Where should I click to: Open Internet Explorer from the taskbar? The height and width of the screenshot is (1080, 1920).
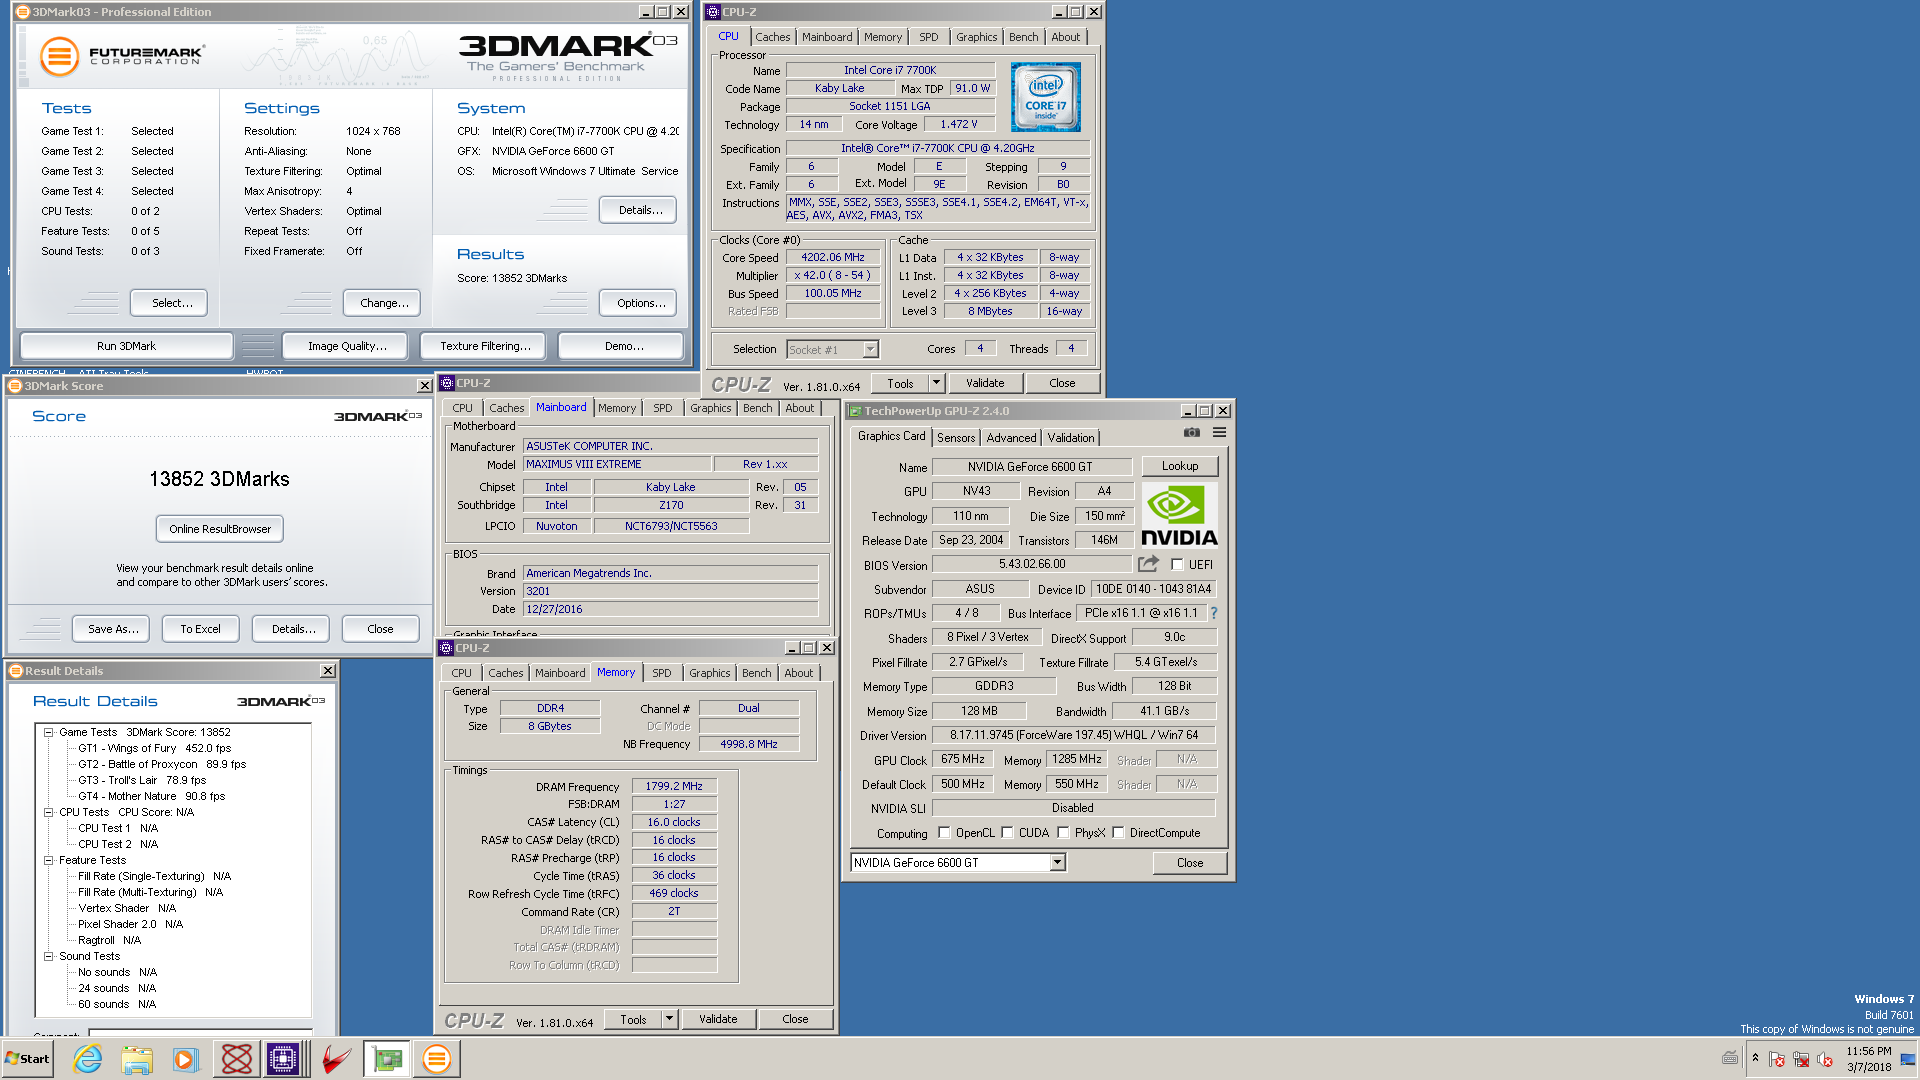coord(88,1059)
